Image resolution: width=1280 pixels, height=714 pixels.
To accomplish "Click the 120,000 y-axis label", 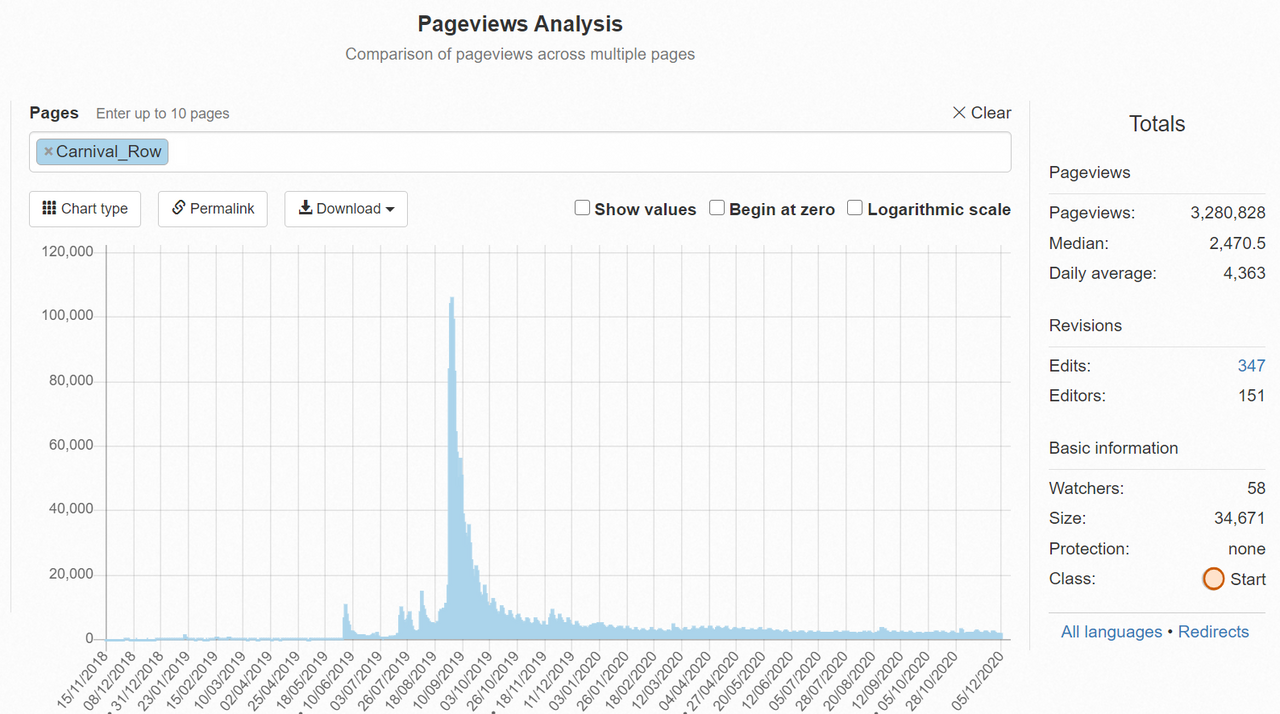I will (68, 252).
